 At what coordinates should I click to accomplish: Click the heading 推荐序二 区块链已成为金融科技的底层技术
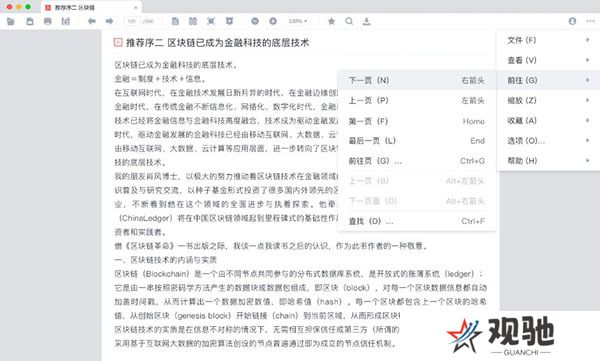(x=217, y=42)
